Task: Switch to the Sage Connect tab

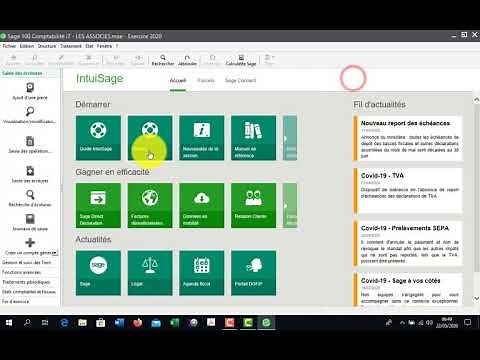Action: [x=240, y=80]
